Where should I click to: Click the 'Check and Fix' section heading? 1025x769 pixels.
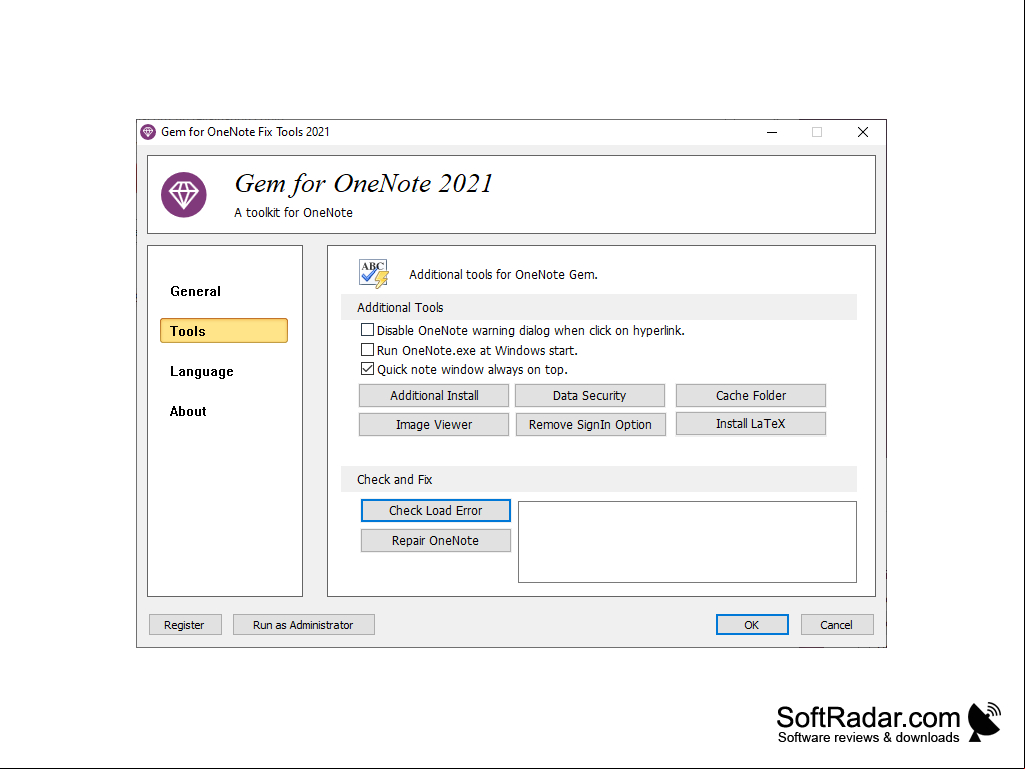click(395, 479)
